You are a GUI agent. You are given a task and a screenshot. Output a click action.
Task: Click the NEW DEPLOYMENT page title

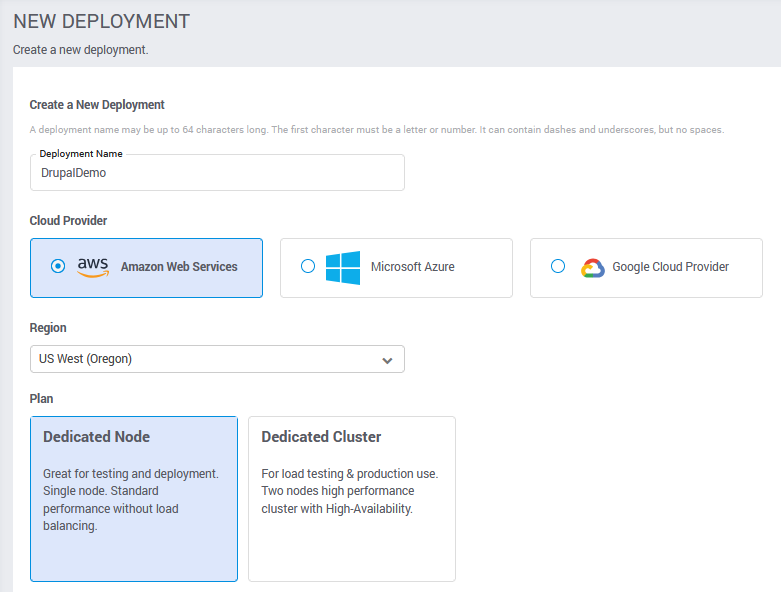click(101, 21)
